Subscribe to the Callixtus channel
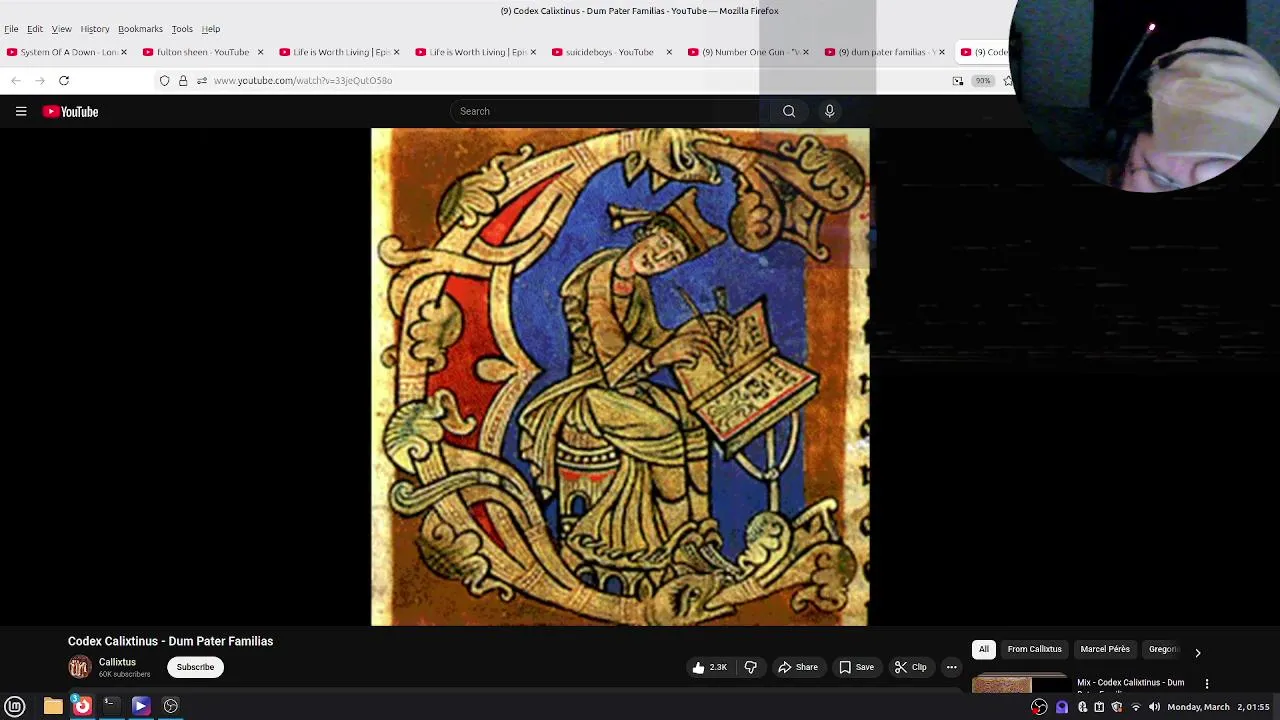 pyautogui.click(x=195, y=667)
